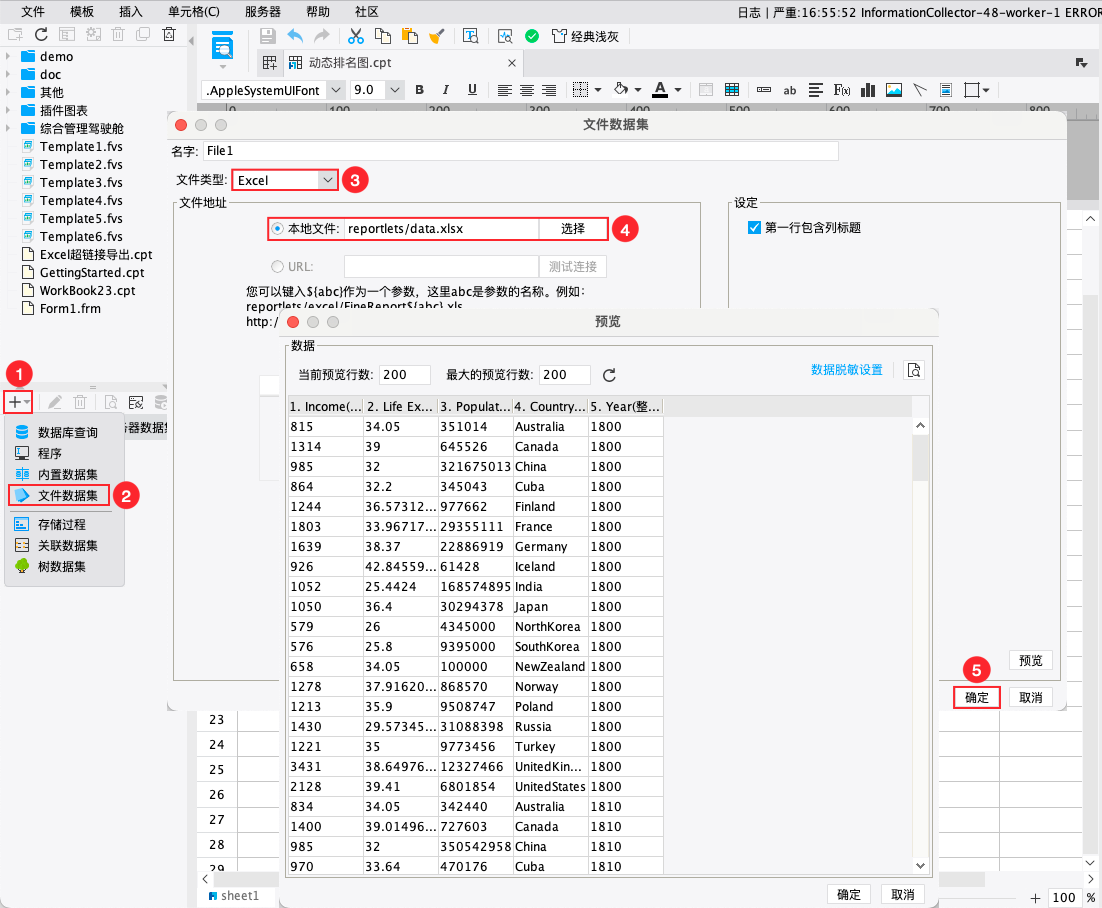Click the format painter brush icon
The width and height of the screenshot is (1102, 908).
(436, 37)
